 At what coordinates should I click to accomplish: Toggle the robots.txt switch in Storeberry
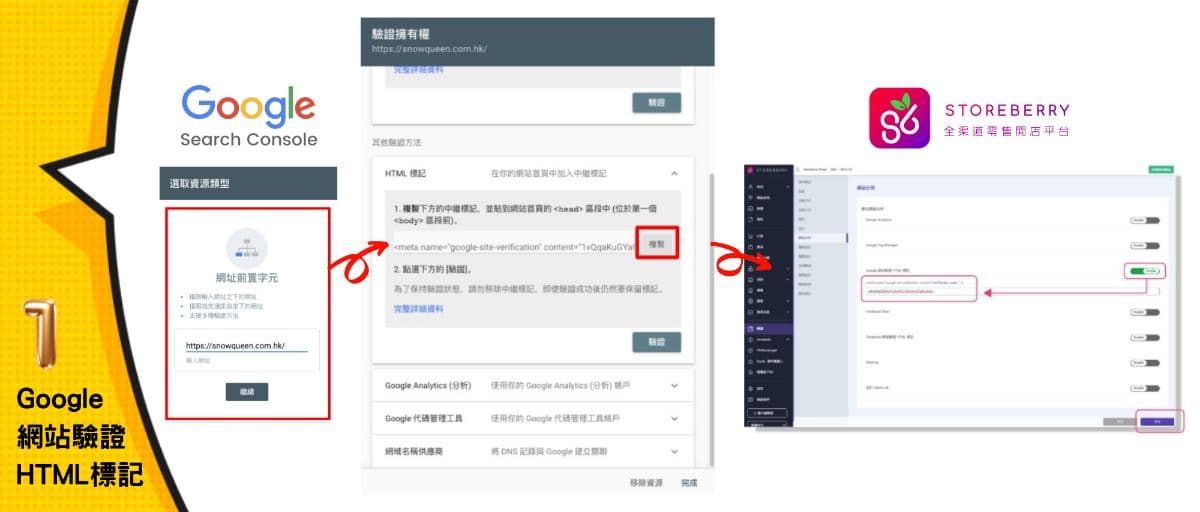pos(1146,386)
